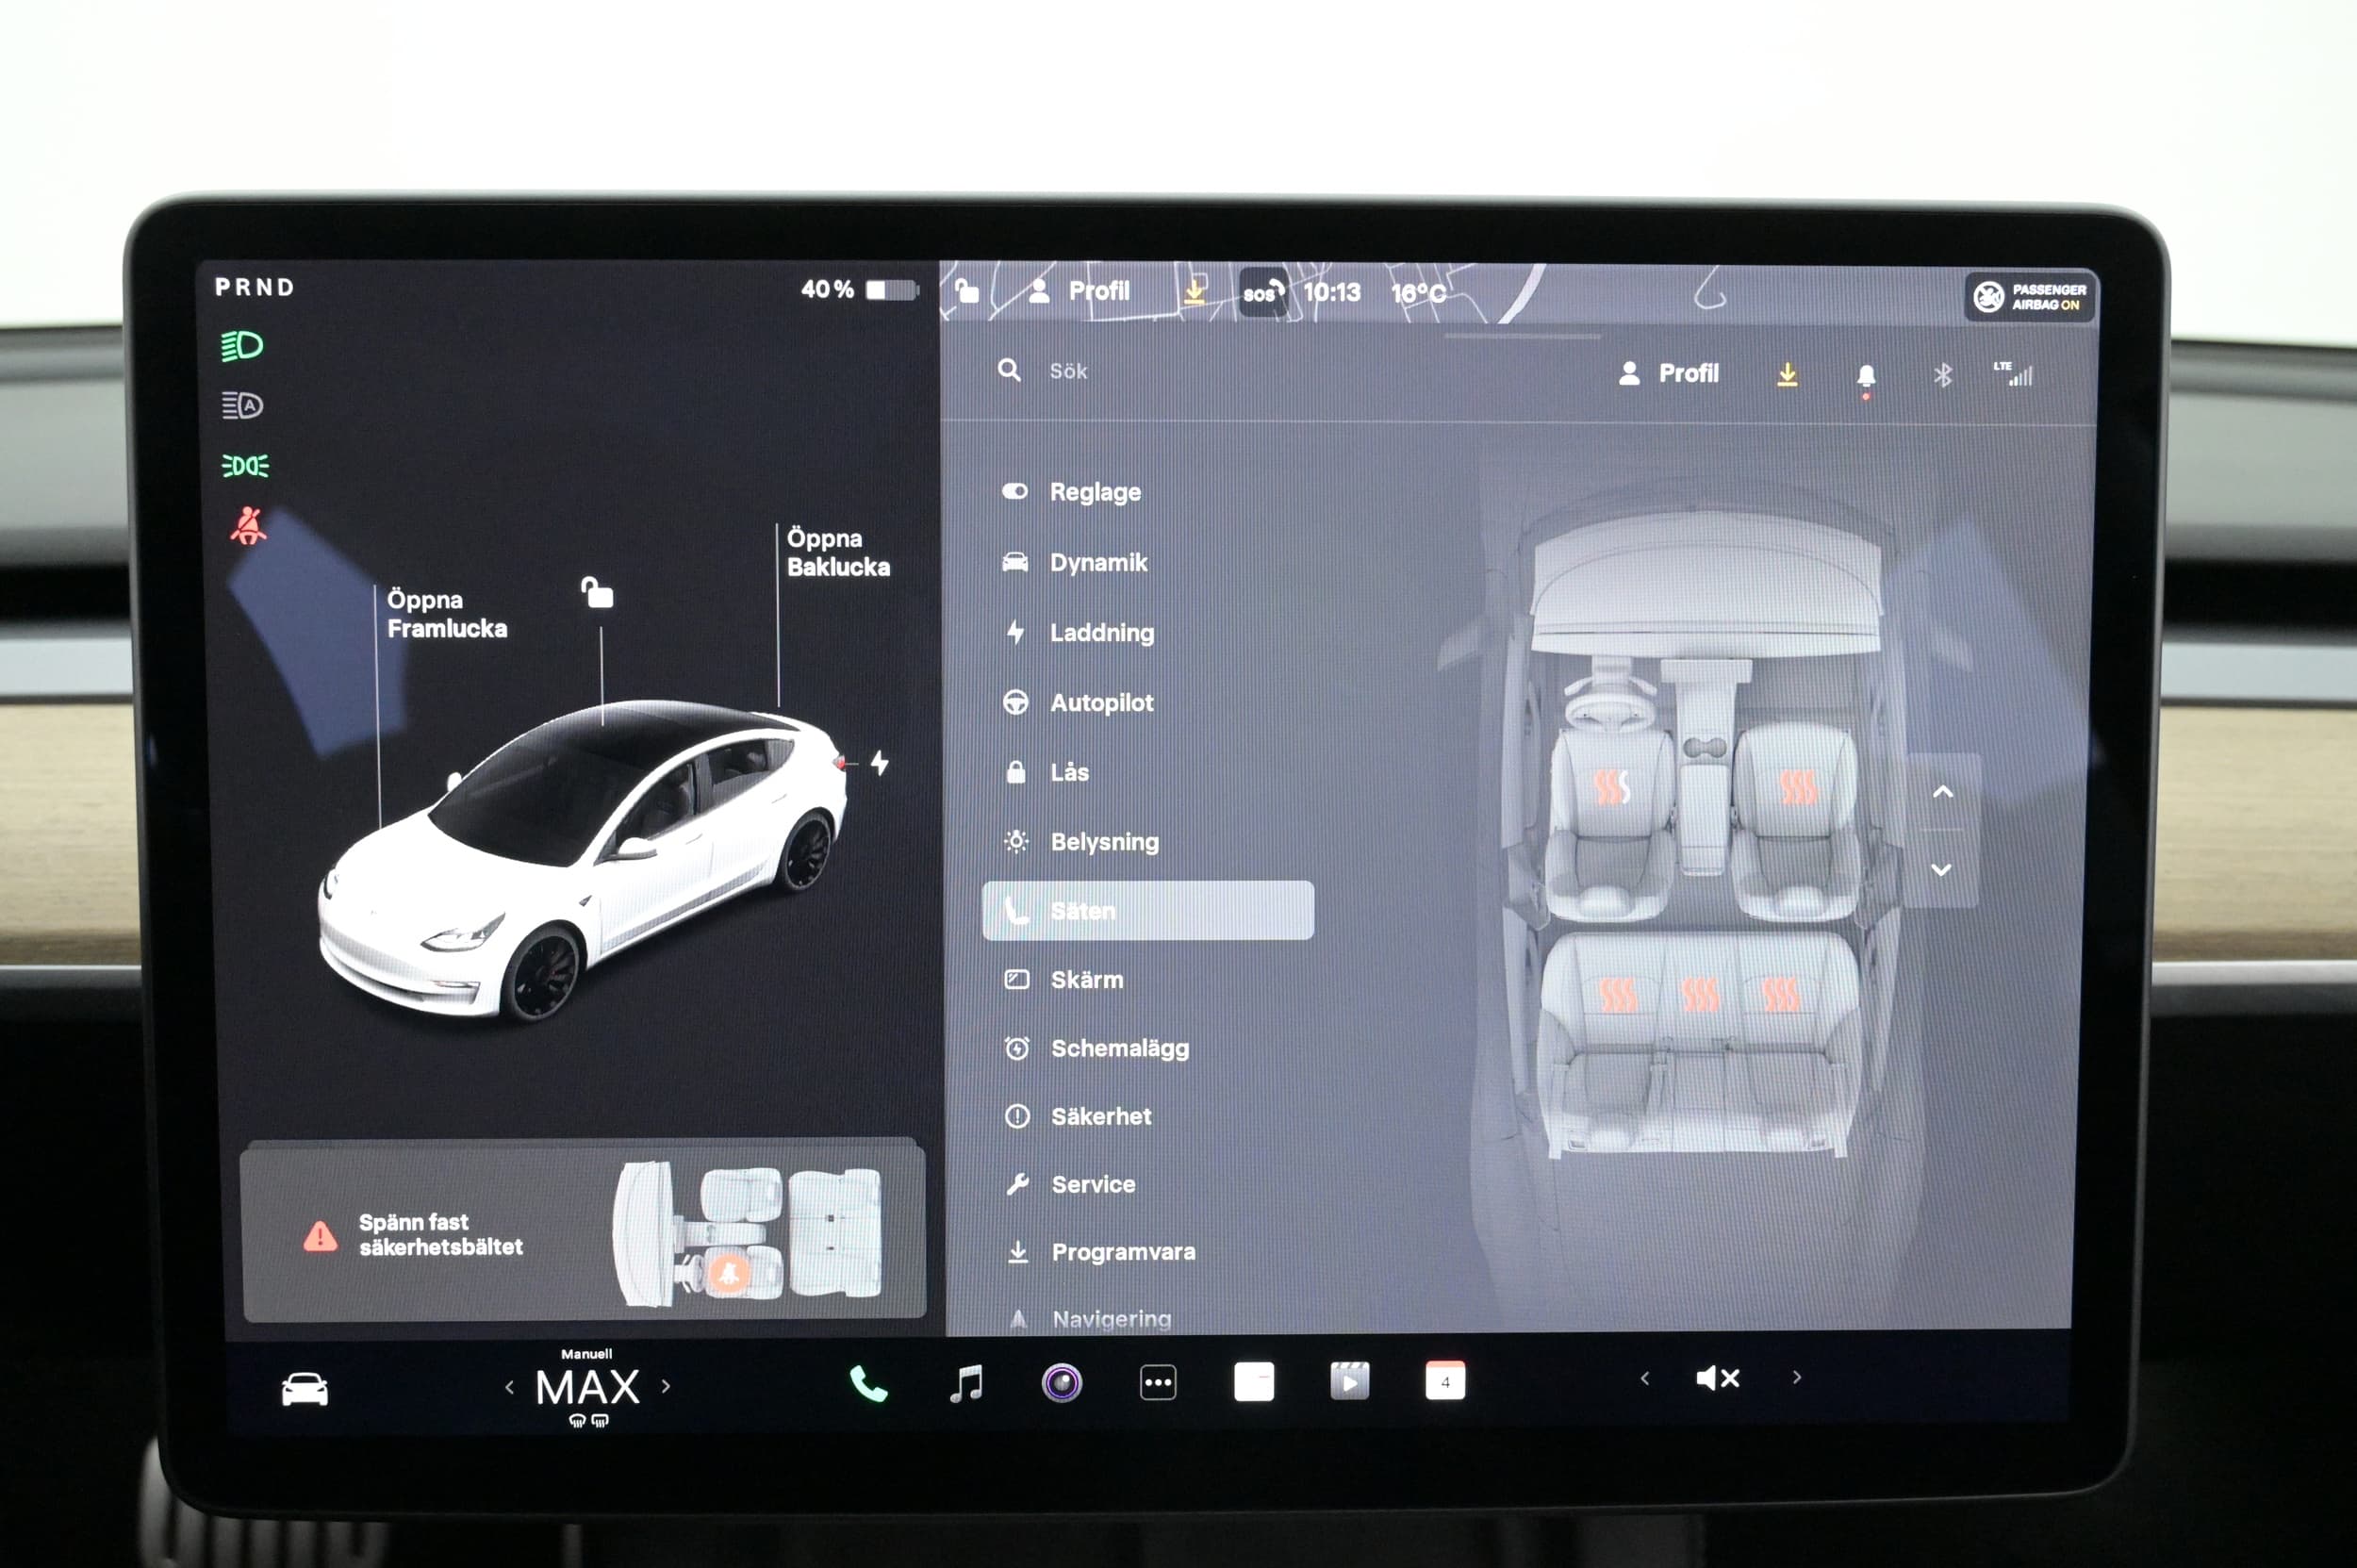This screenshot has width=2357, height=1568.
Task: Open the Laddning menu item
Action: [x=1101, y=633]
